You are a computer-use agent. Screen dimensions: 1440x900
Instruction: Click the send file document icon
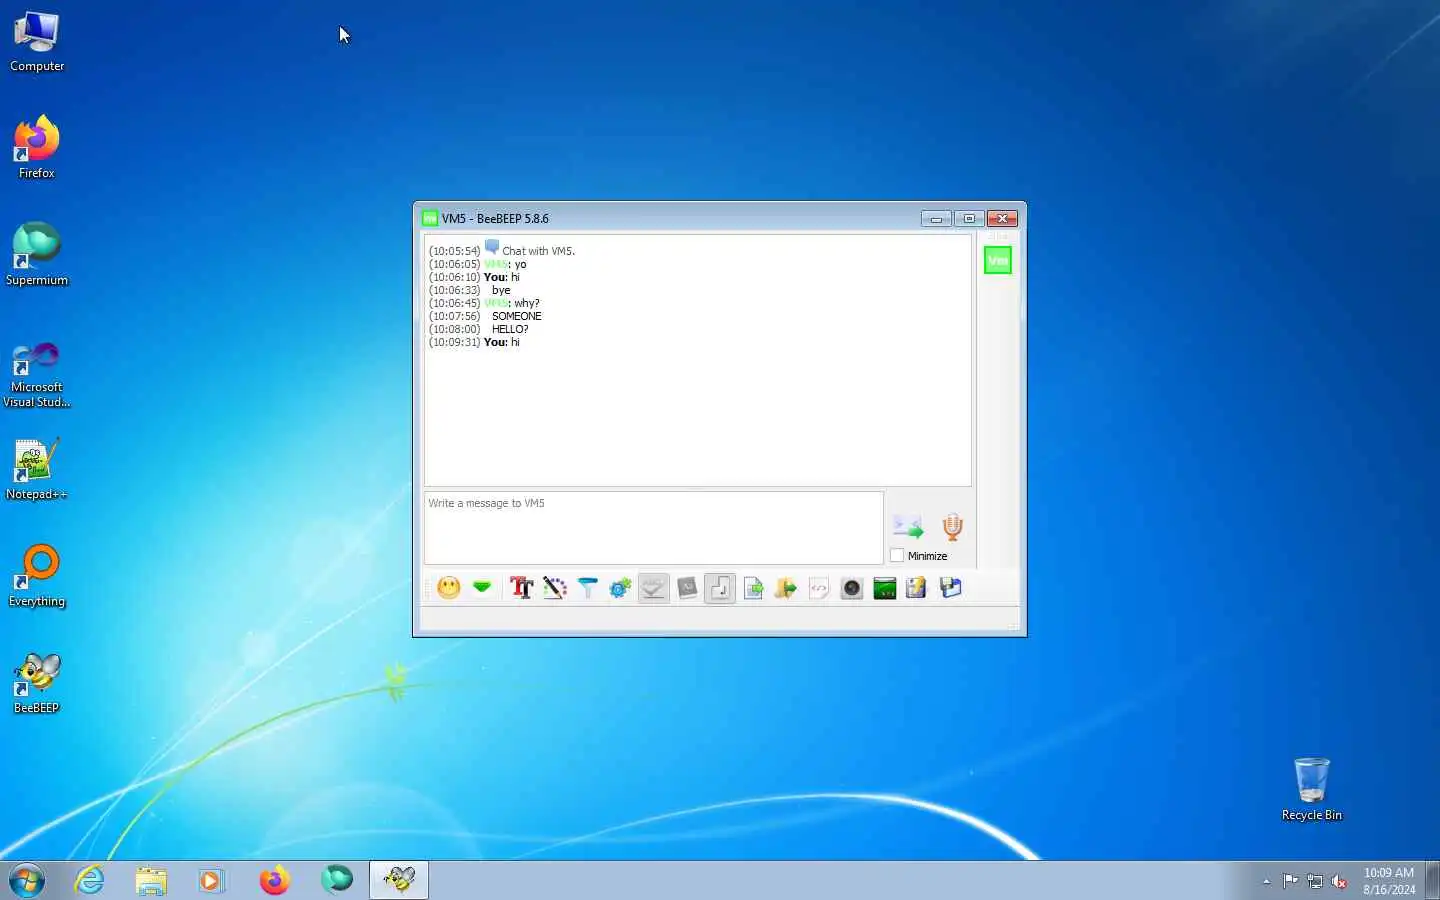click(753, 588)
